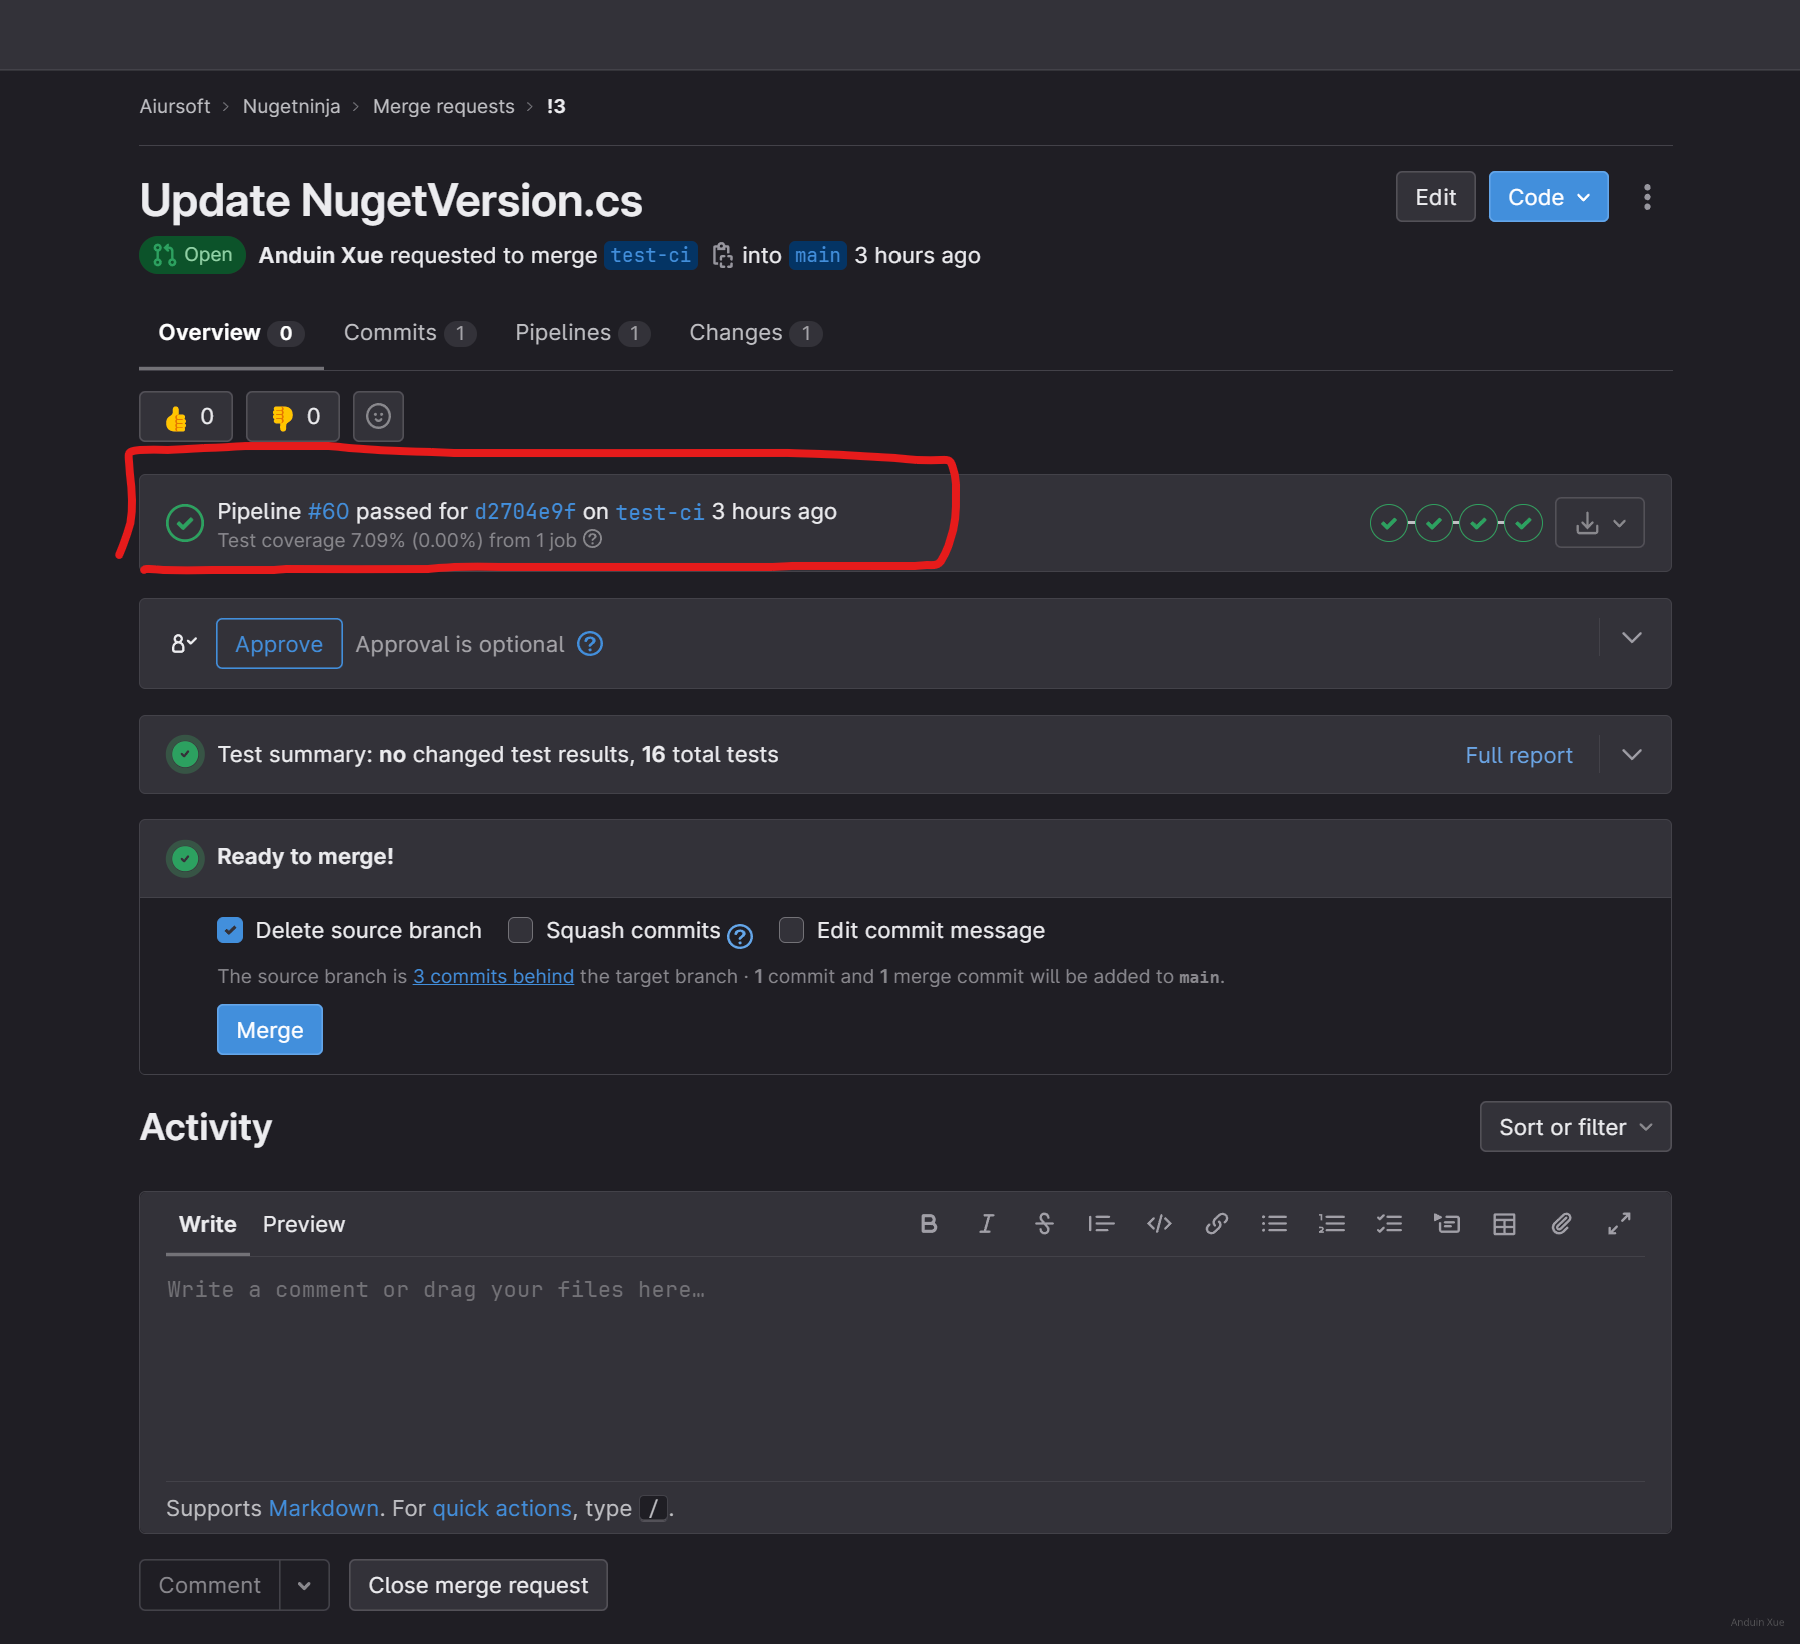Screen dimensions: 1800x1644
Task: Open the Full report link
Action: (x=1518, y=755)
